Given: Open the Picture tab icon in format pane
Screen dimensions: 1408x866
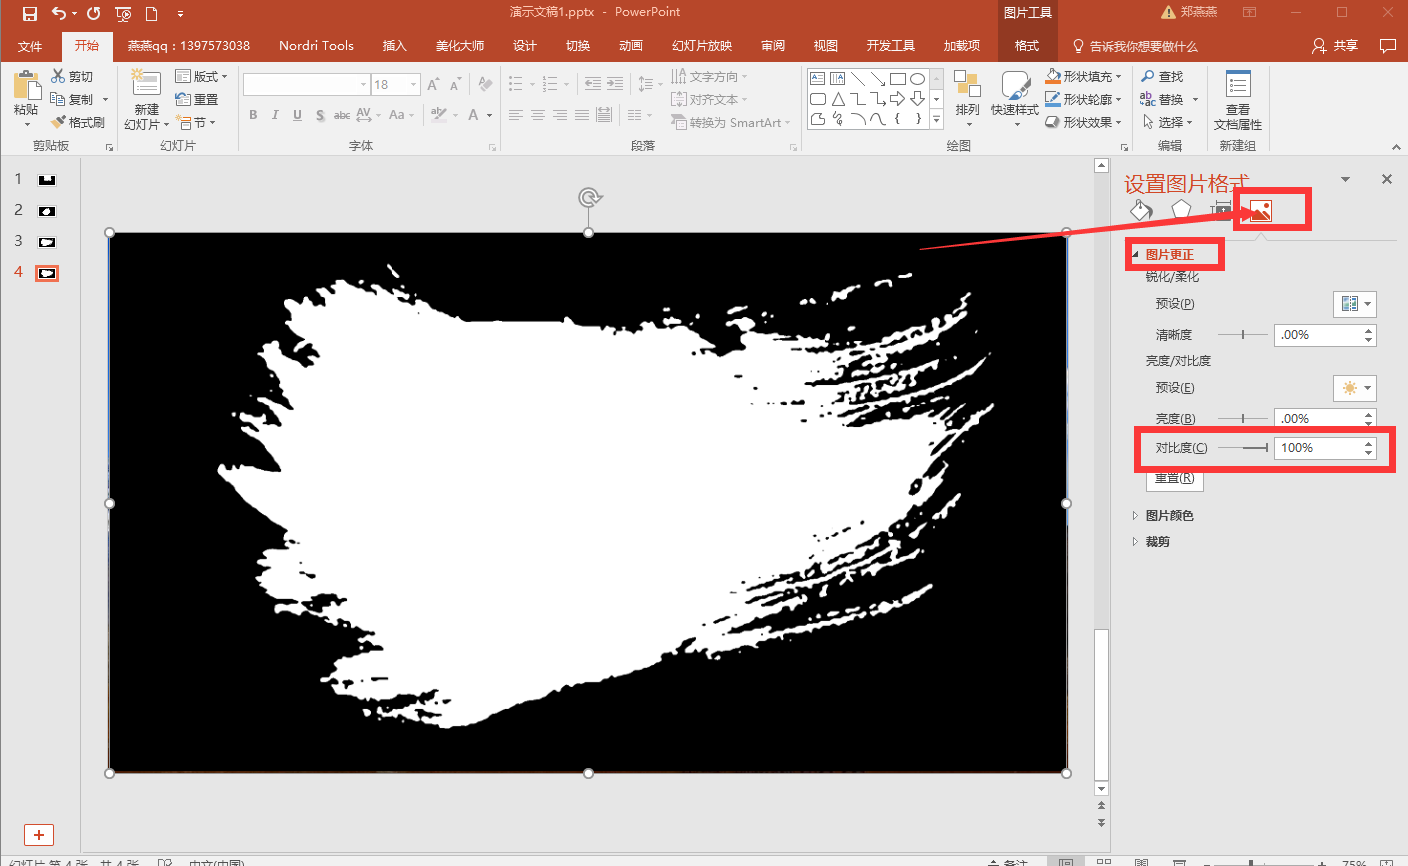Looking at the screenshot, I should click(1260, 210).
